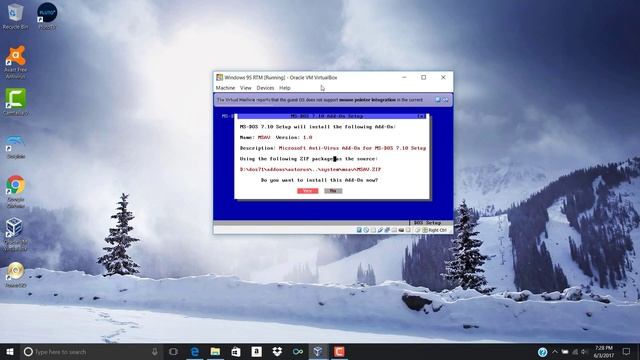The width and height of the screenshot is (640, 360).
Task: Select the blue desktop shortcut below Camtasia
Action: (x=16, y=146)
